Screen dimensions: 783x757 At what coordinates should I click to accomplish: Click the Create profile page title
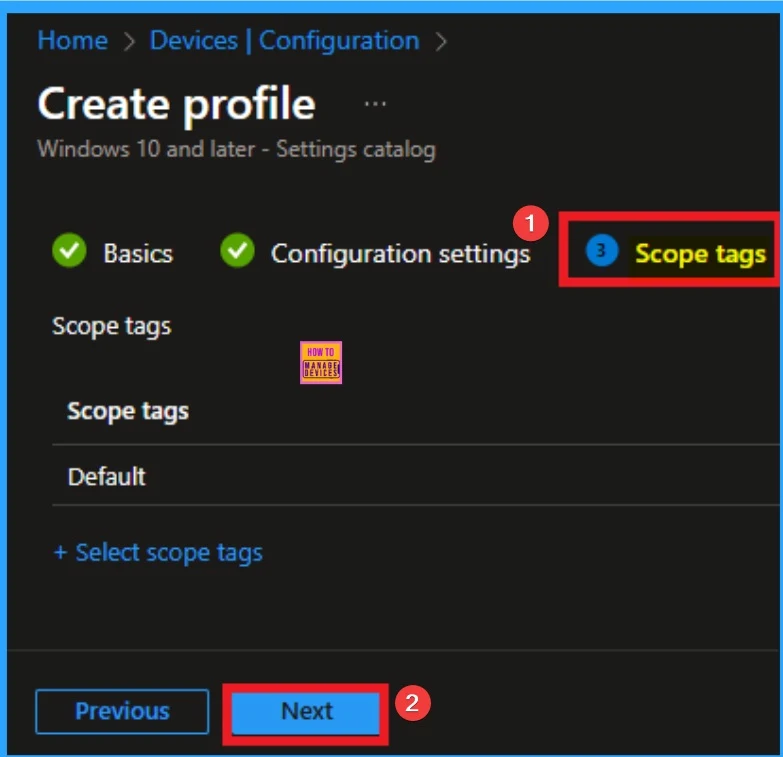[176, 105]
